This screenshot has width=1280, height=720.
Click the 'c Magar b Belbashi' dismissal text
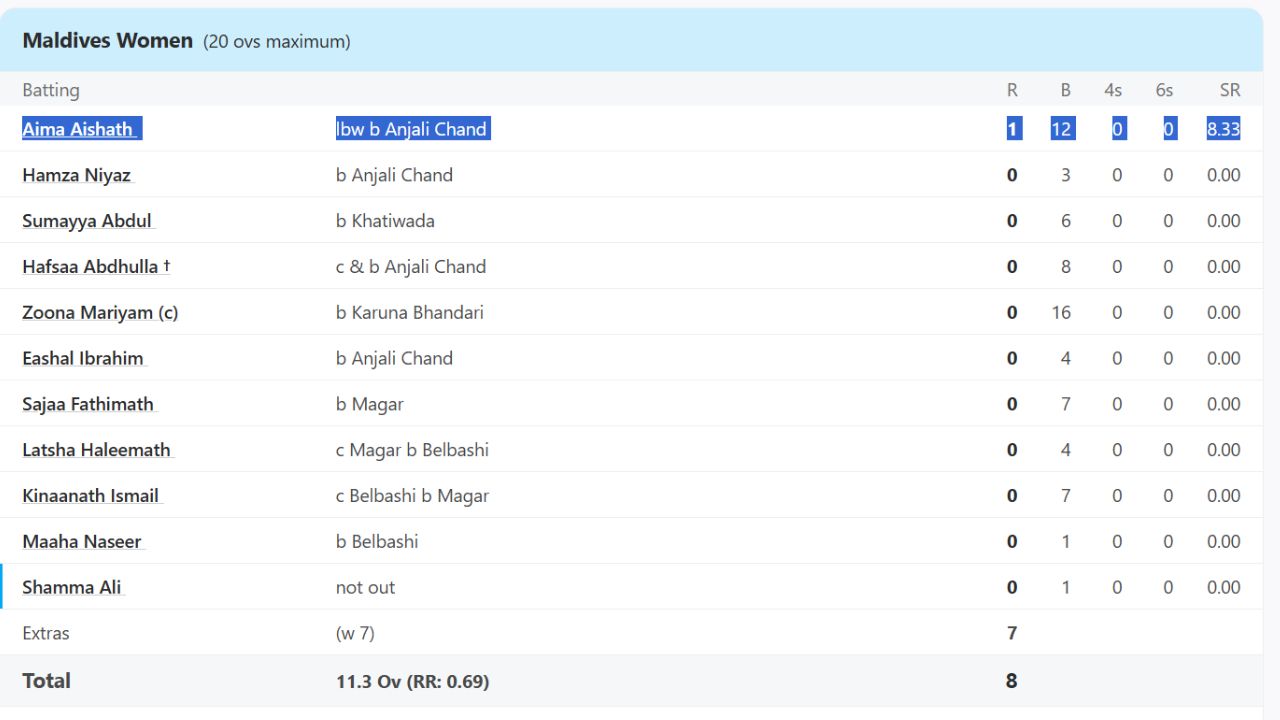point(412,450)
